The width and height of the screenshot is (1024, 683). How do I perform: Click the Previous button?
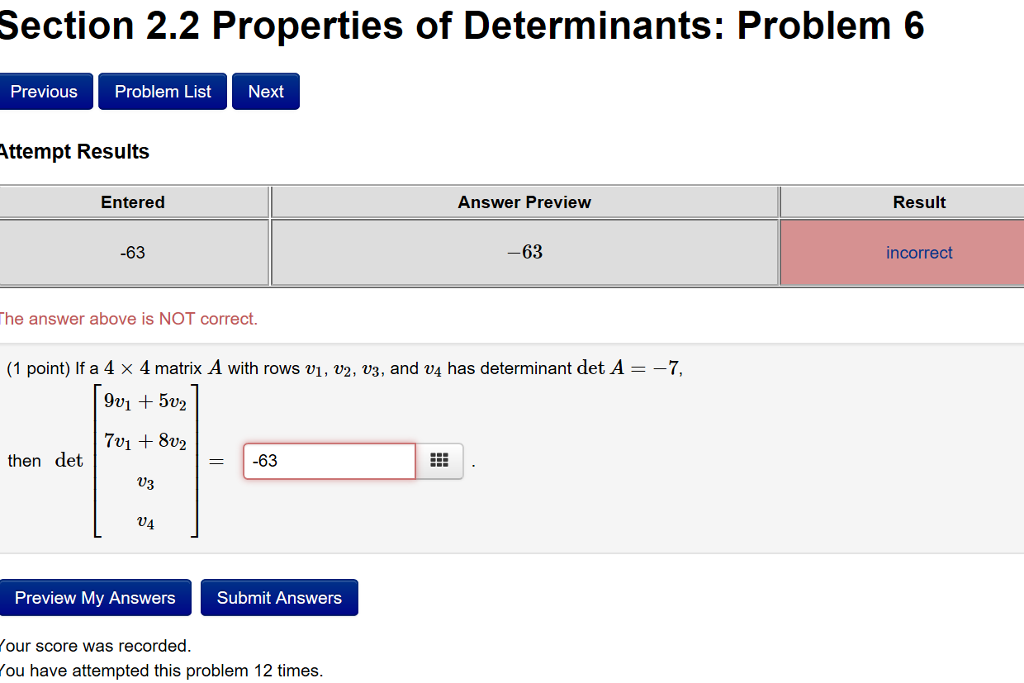[x=46, y=91]
